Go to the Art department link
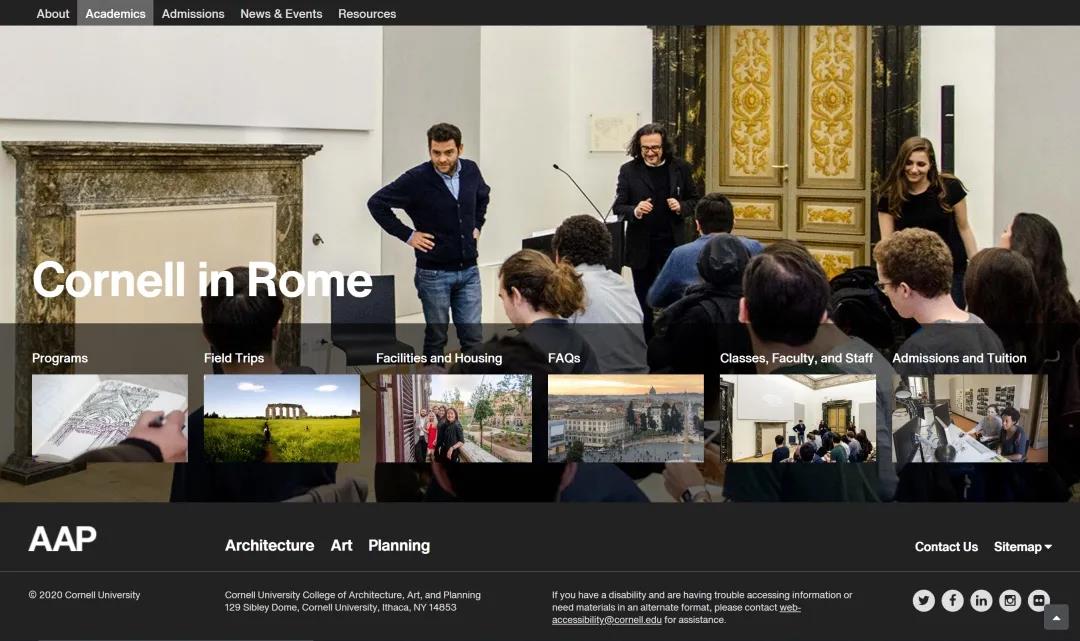The height and width of the screenshot is (641, 1080). coord(342,545)
